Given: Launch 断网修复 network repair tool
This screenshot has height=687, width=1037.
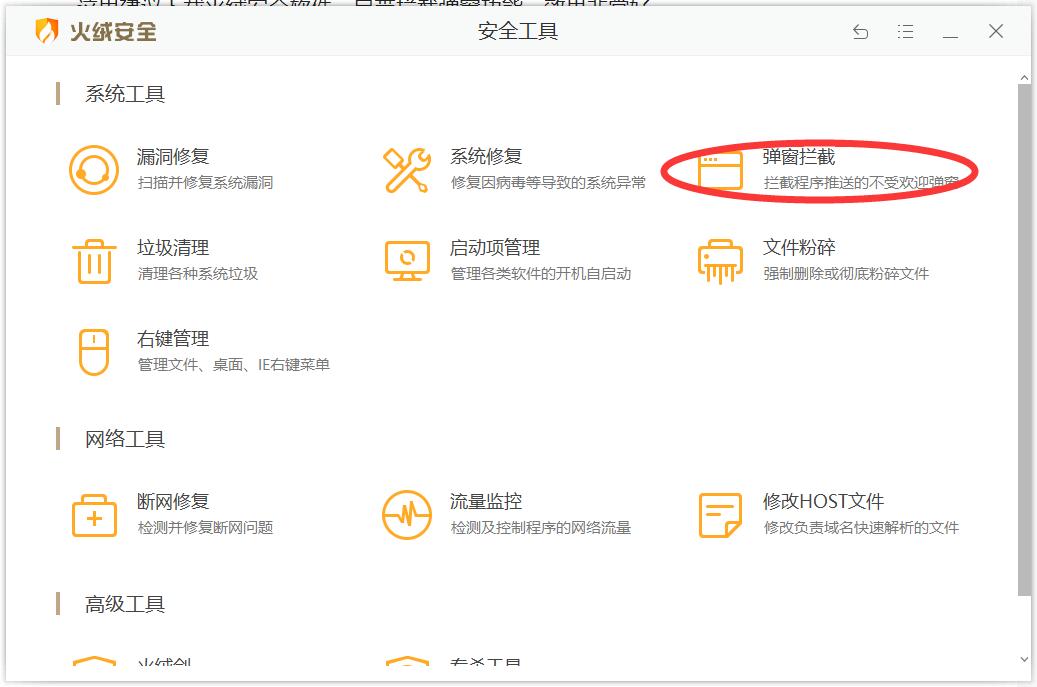Looking at the screenshot, I should point(139,513).
